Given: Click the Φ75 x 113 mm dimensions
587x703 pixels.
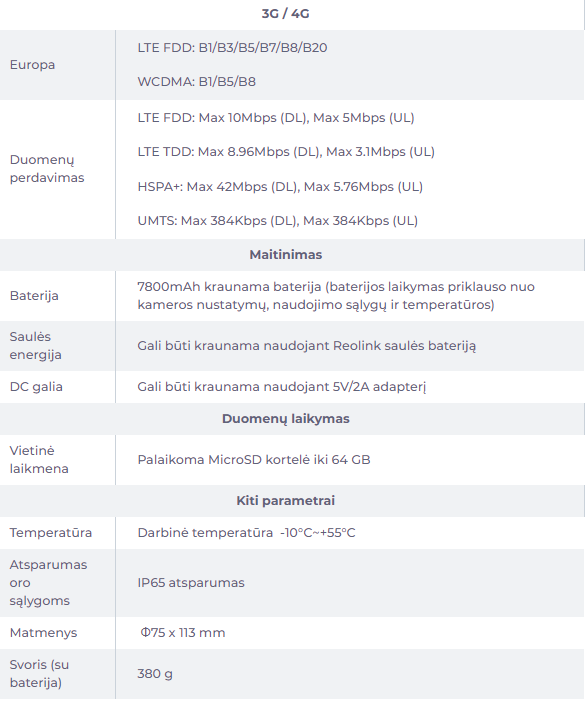Looking at the screenshot, I should tap(183, 633).
